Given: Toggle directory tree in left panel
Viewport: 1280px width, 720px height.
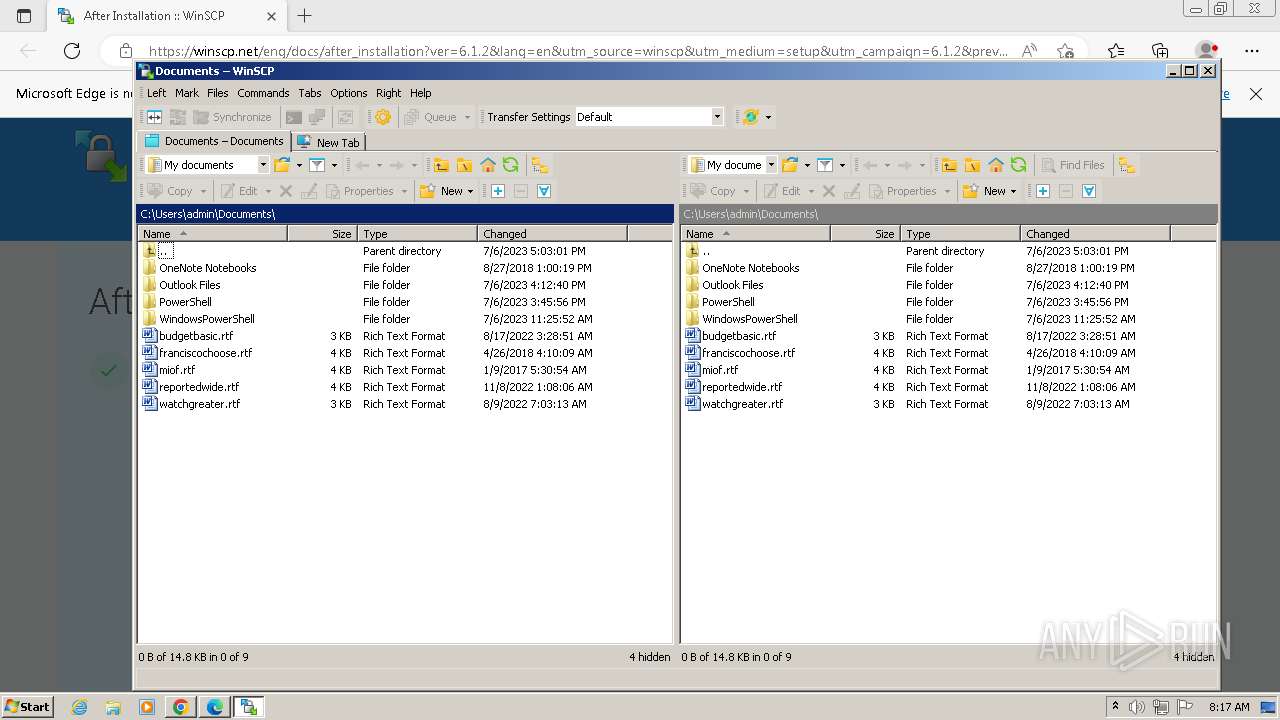Looking at the screenshot, I should (x=540, y=165).
